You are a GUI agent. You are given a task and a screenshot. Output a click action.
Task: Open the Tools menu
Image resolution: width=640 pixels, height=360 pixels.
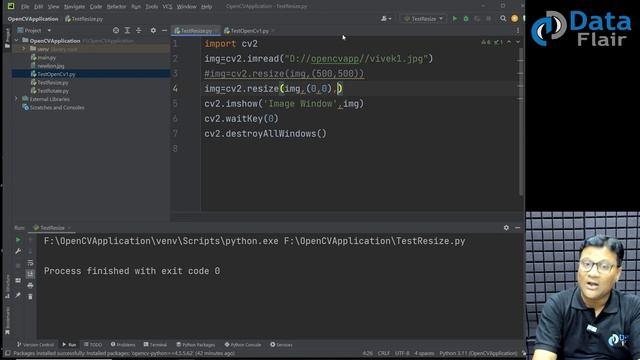tap(151, 7)
